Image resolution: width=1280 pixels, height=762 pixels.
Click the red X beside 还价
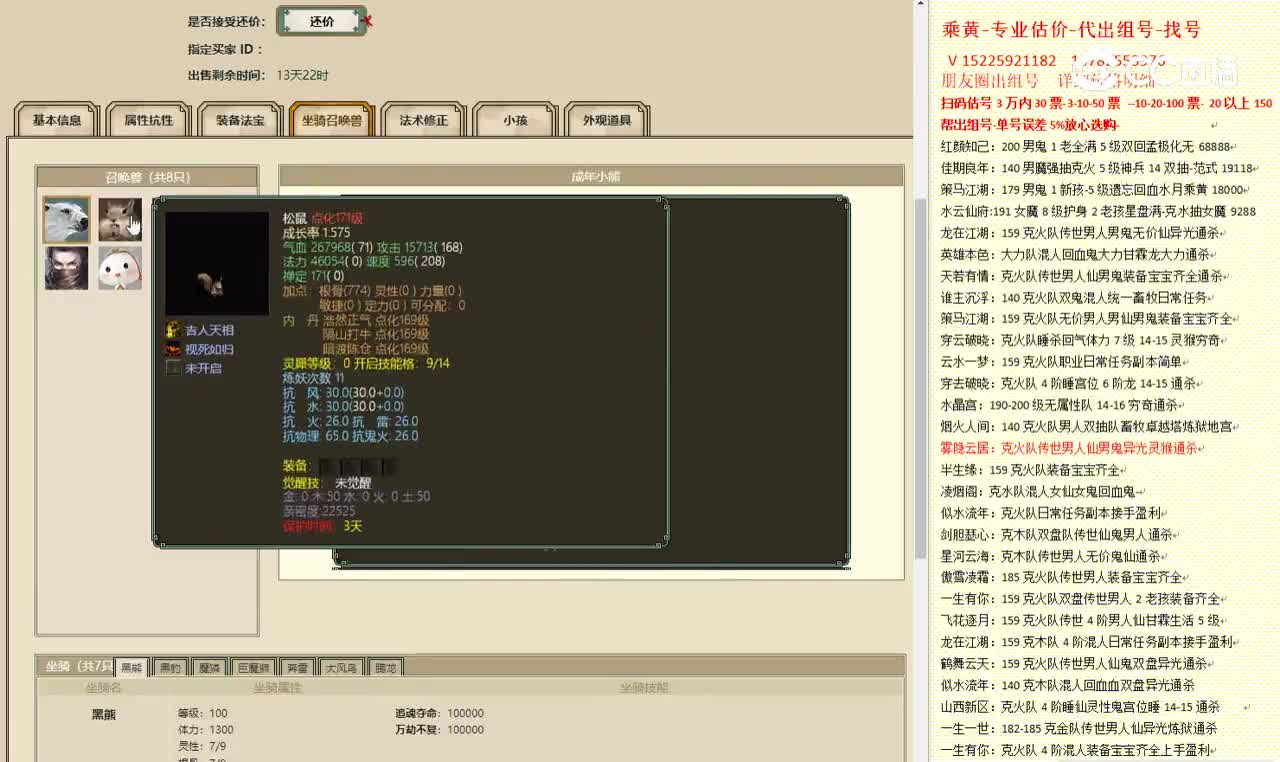[x=368, y=20]
